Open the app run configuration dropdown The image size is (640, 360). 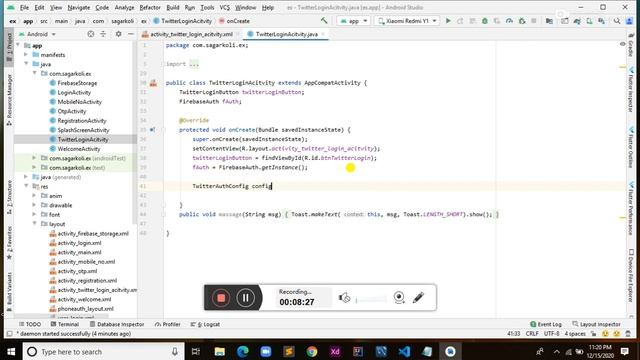353,21
